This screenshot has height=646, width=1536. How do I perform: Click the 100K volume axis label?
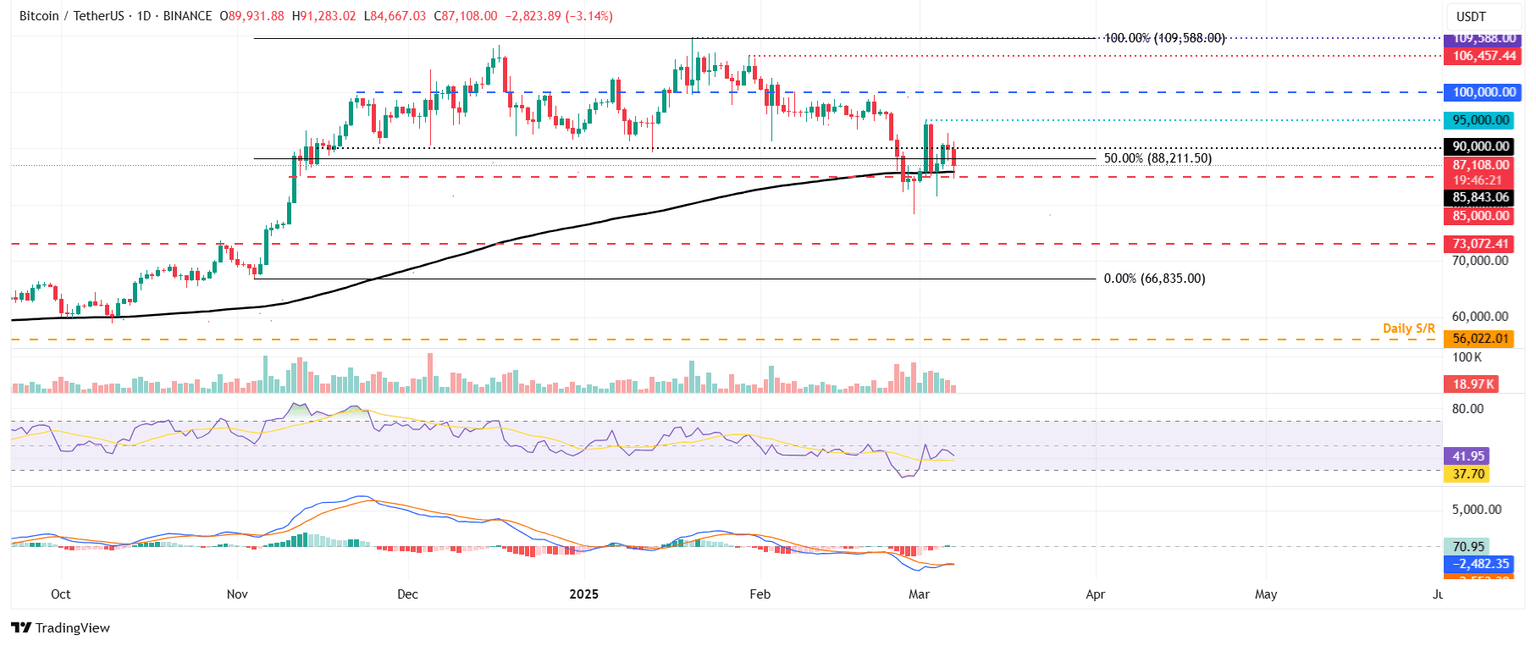(x=1468, y=357)
